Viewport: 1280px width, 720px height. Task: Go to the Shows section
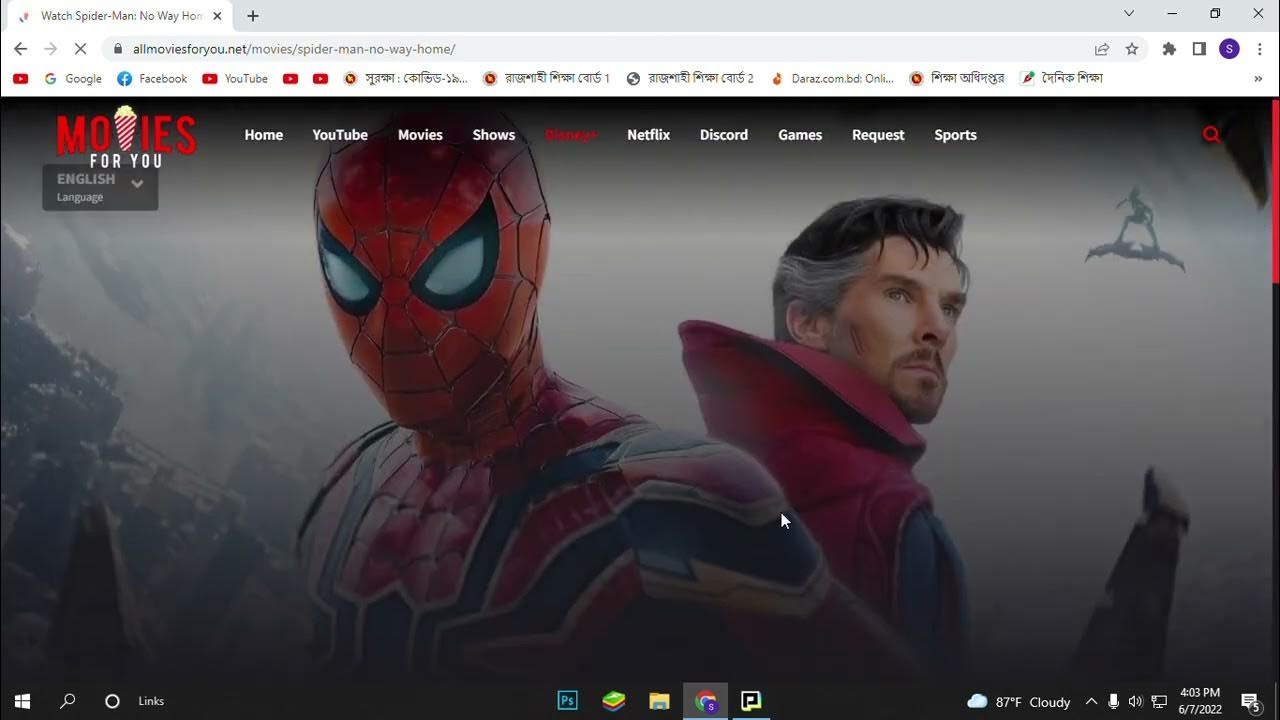(x=494, y=135)
